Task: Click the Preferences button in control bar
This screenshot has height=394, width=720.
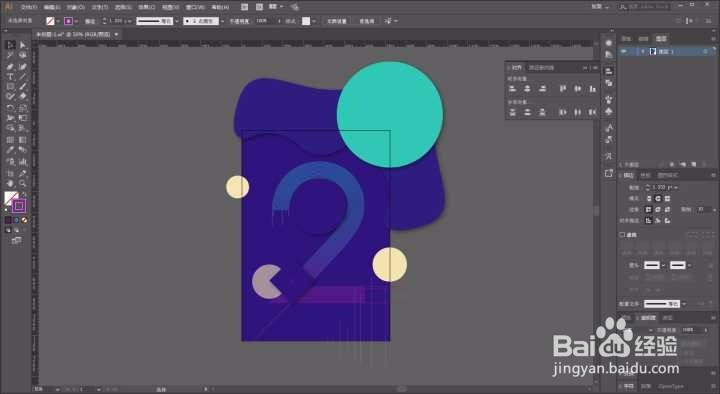Action: (366, 21)
